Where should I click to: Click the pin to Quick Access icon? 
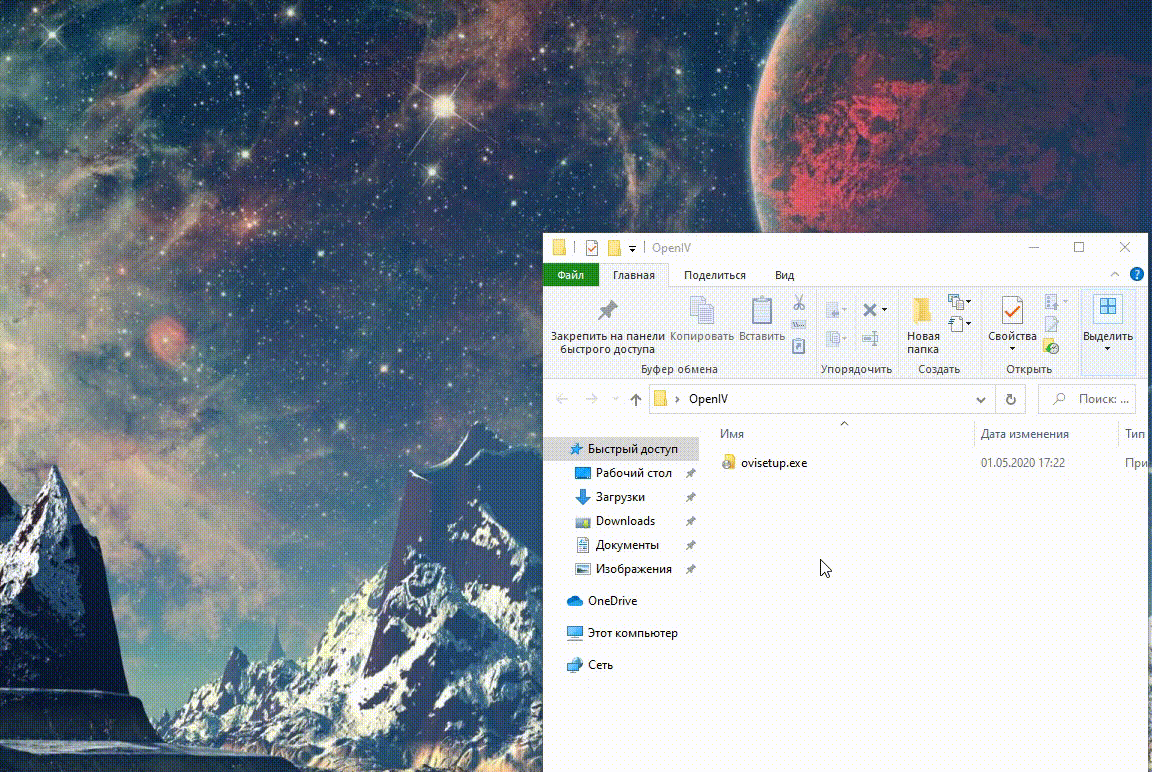pos(607,310)
